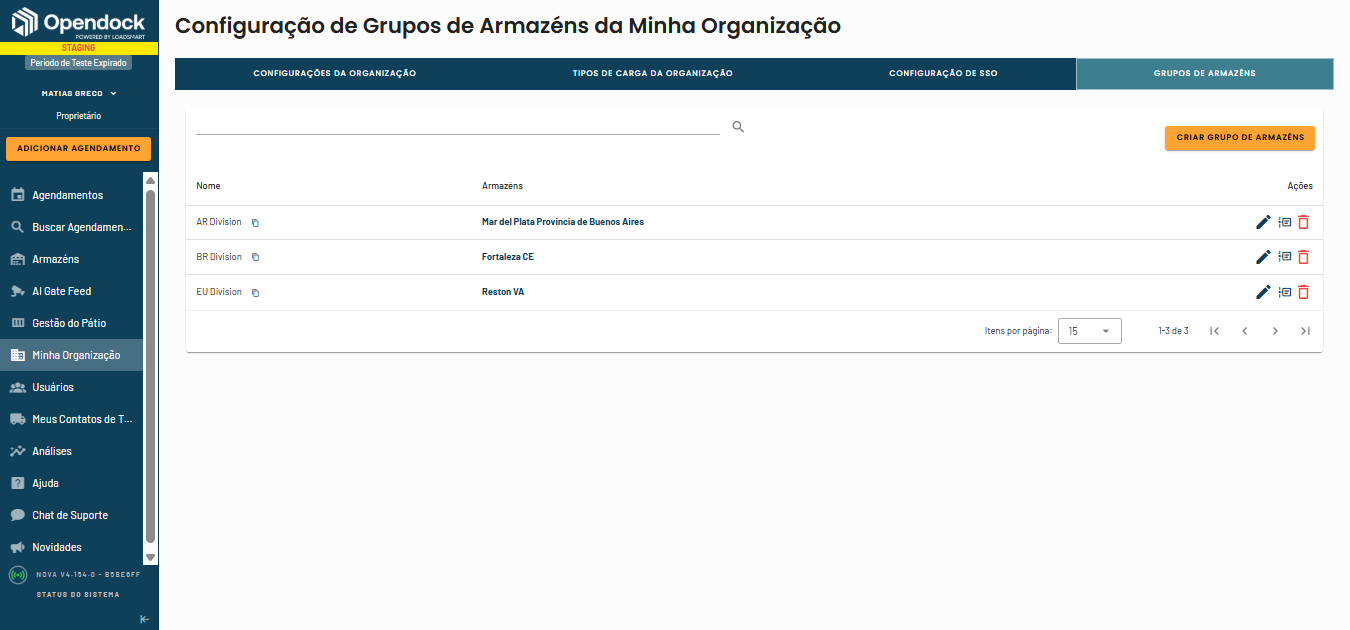Edit the BR Division warehouse group
Image resolution: width=1350 pixels, height=630 pixels.
[x=1263, y=257]
